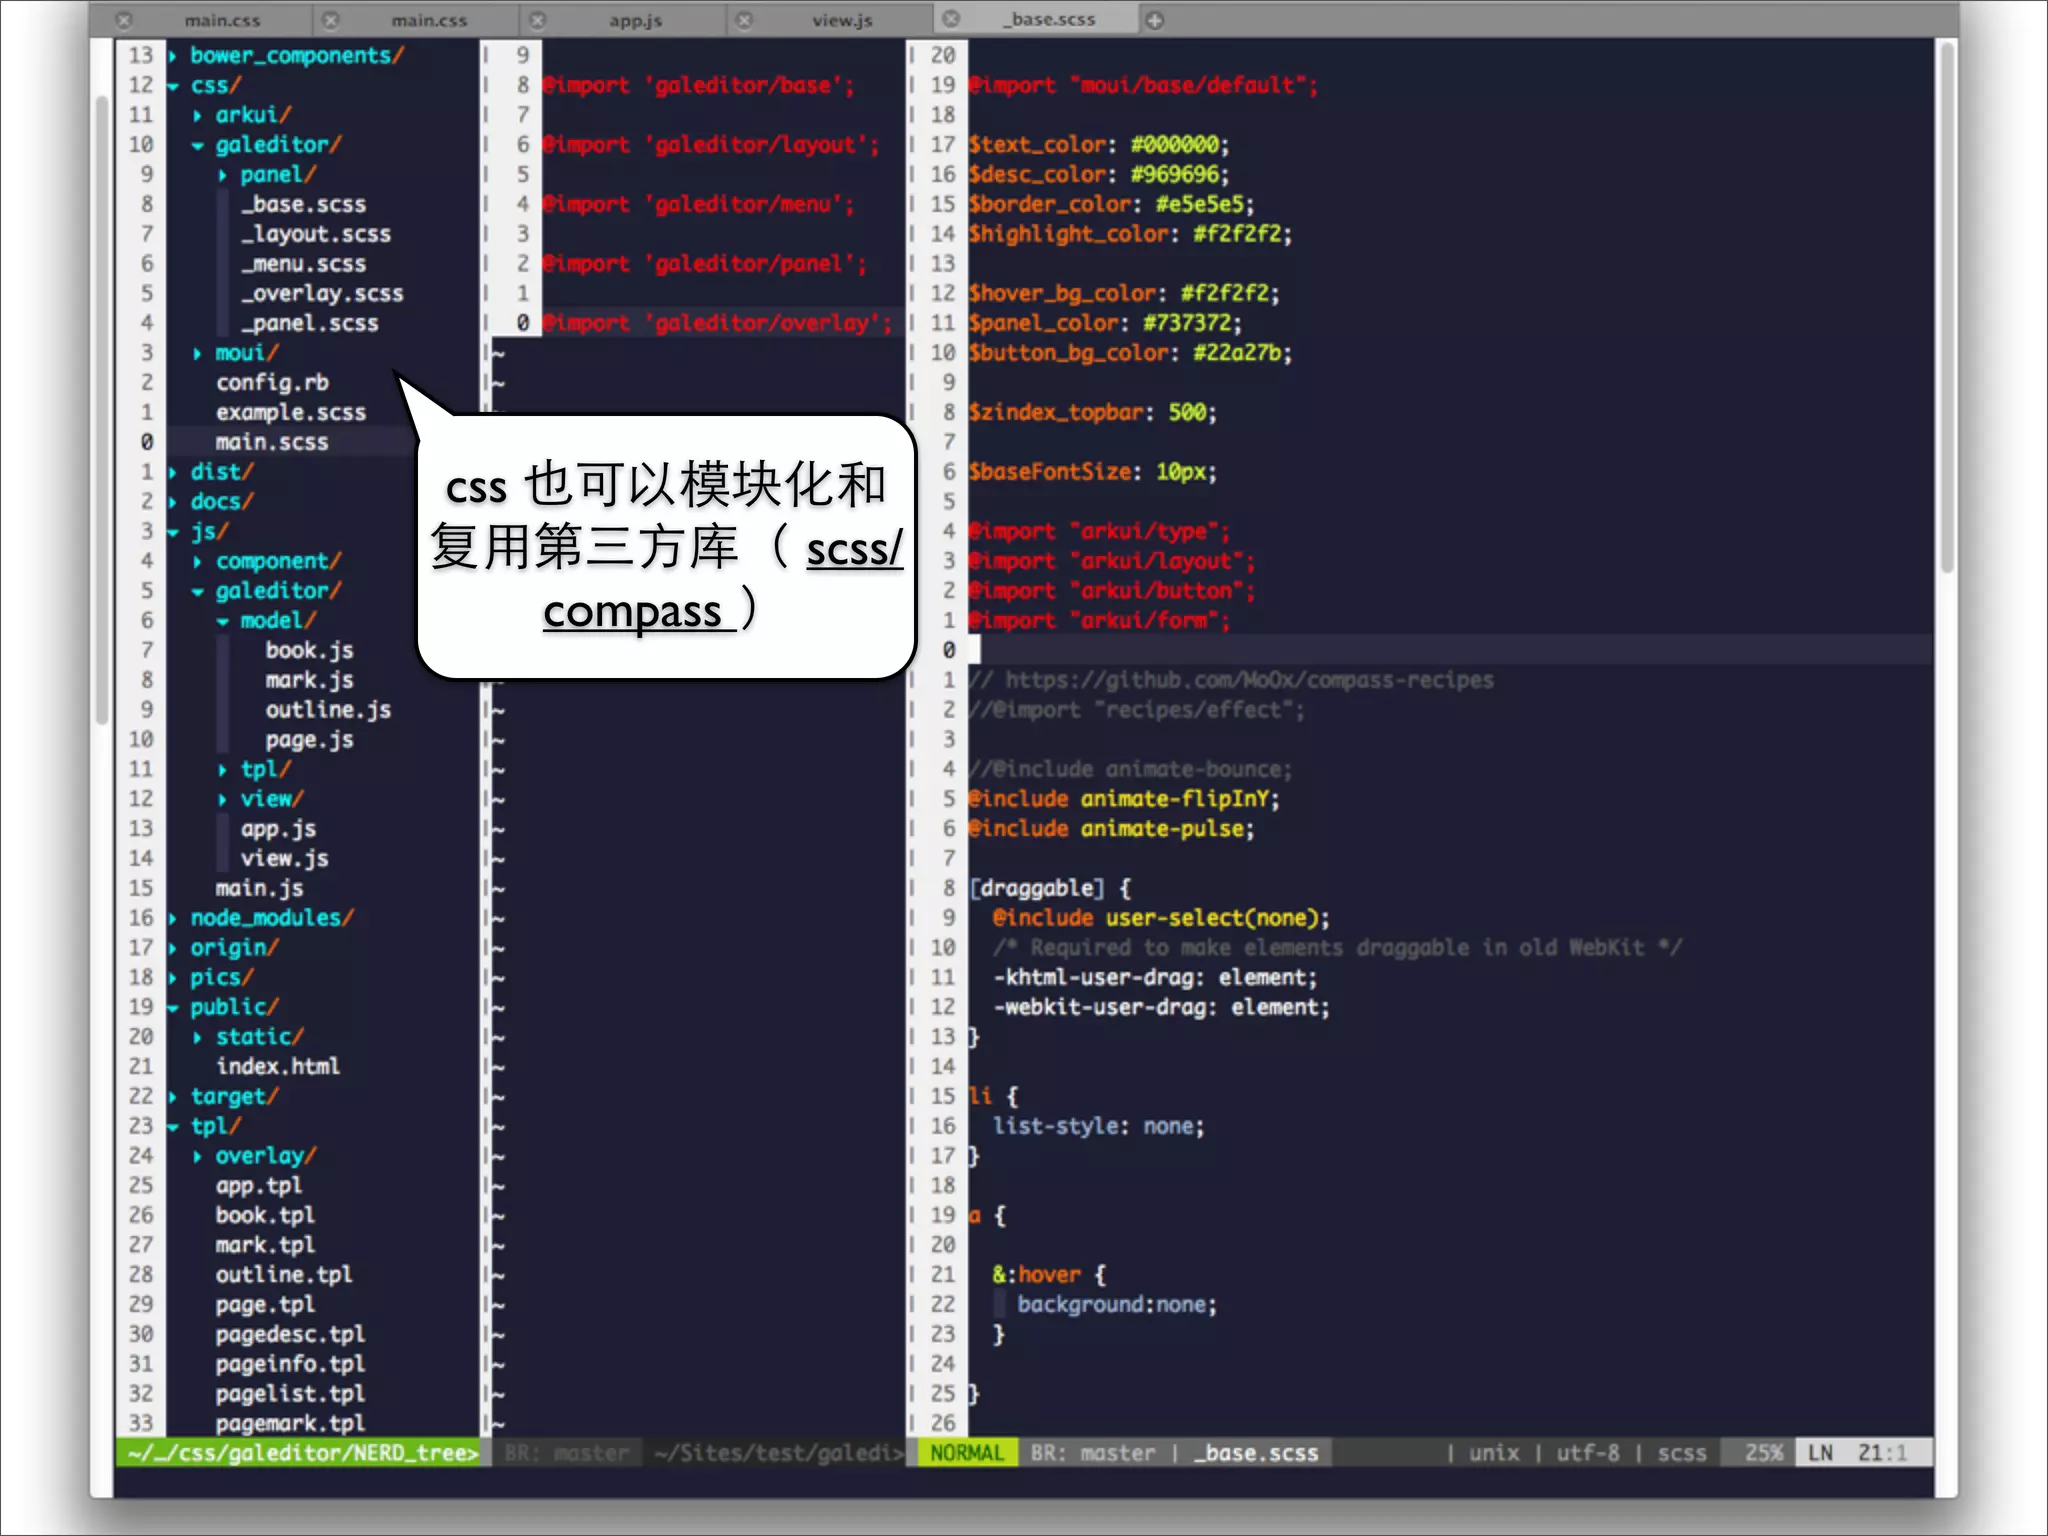The height and width of the screenshot is (1536, 2048).
Task: Expand the view folder in the tree
Action: coord(222,799)
